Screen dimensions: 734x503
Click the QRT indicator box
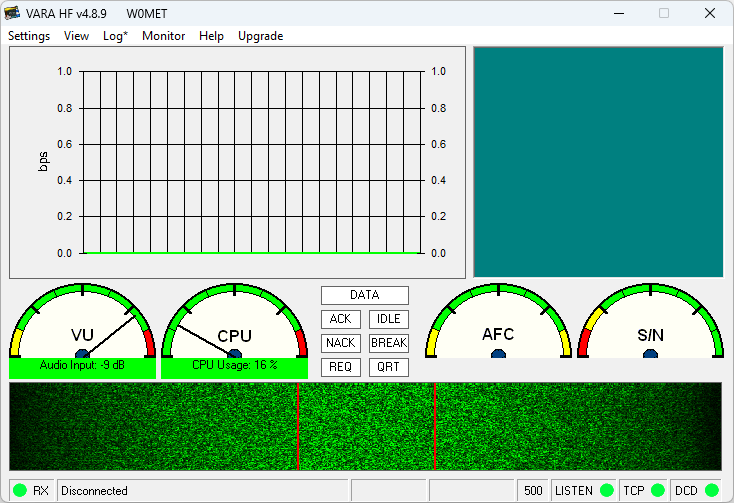coord(388,367)
